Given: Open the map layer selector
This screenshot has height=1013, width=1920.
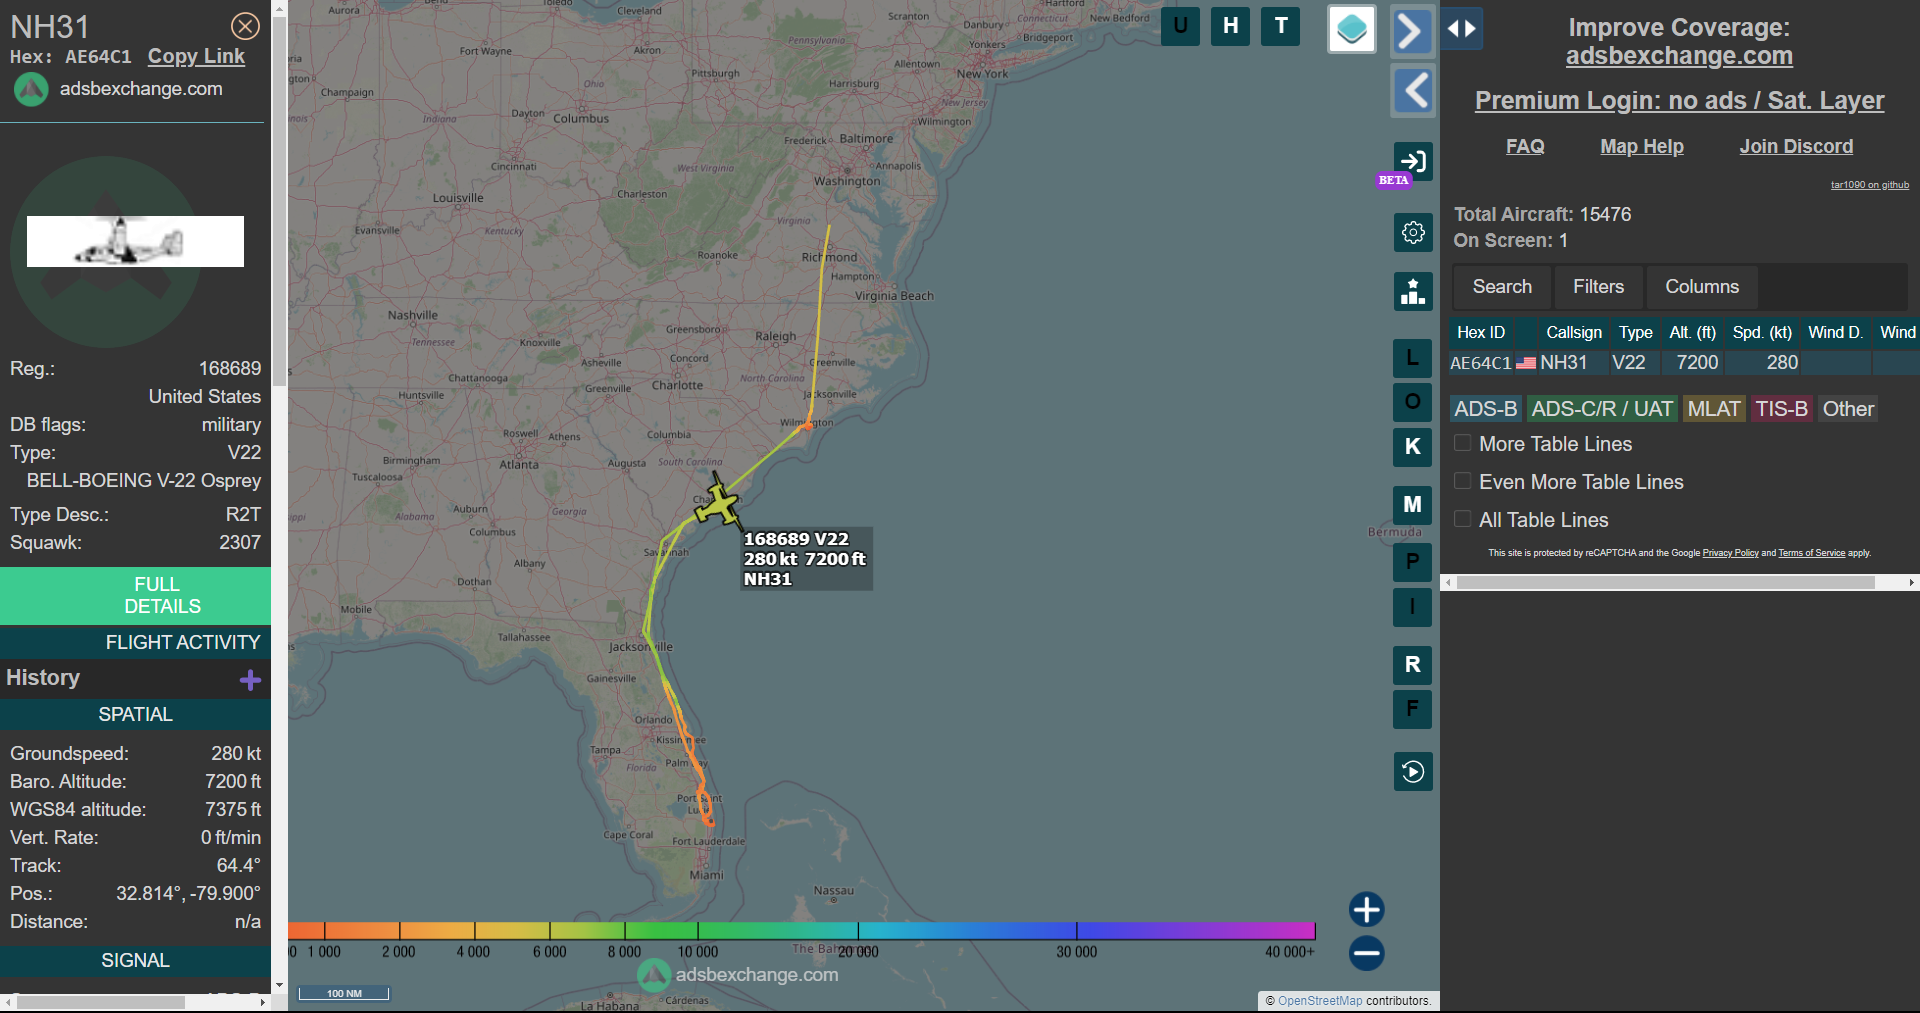Looking at the screenshot, I should pos(1352,29).
